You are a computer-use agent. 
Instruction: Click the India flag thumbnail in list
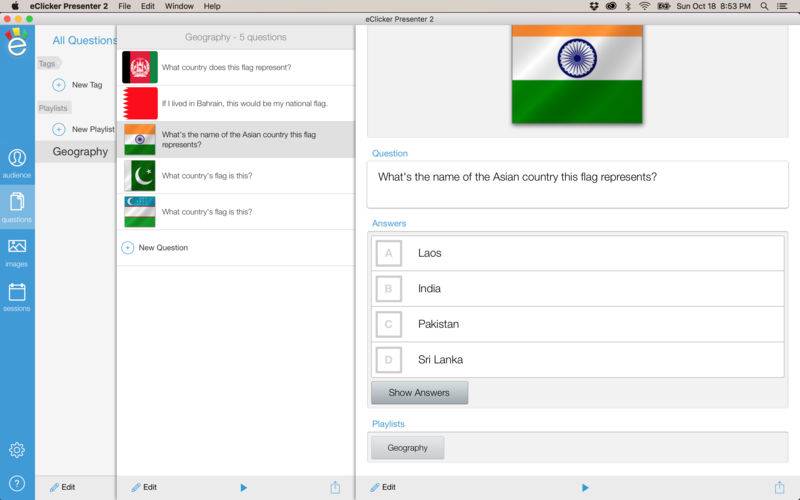pos(140,139)
